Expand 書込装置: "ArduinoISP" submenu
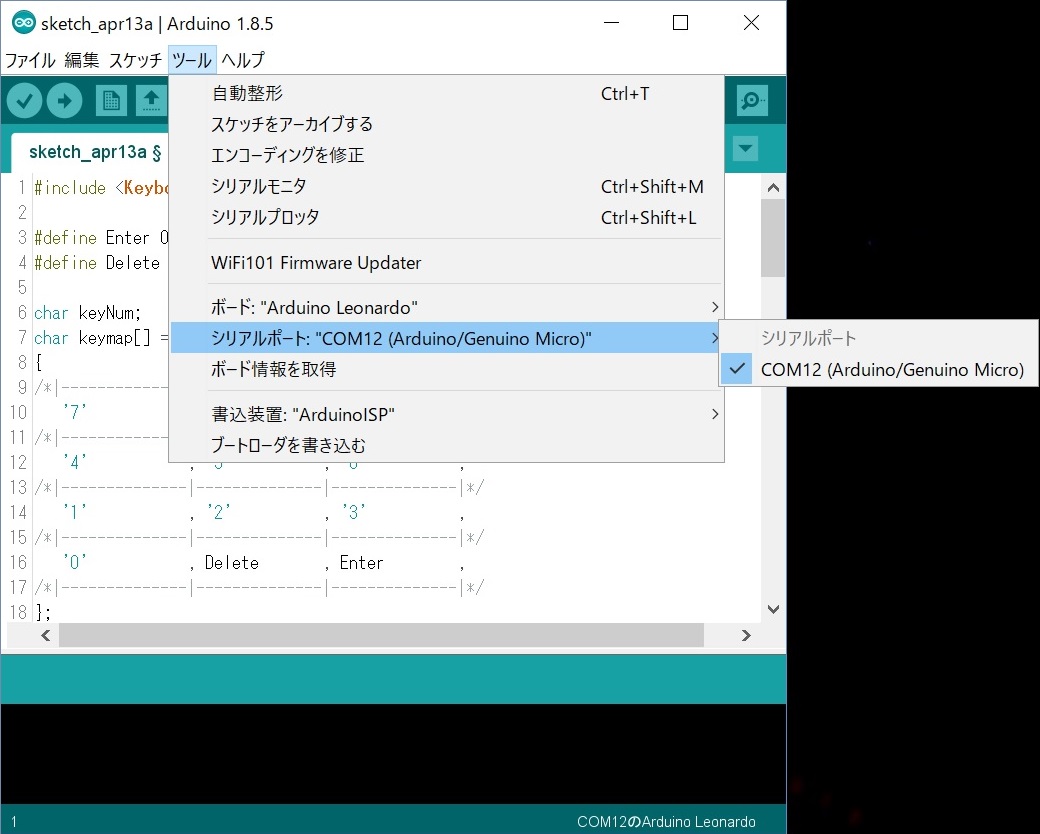1040x834 pixels. [x=446, y=415]
